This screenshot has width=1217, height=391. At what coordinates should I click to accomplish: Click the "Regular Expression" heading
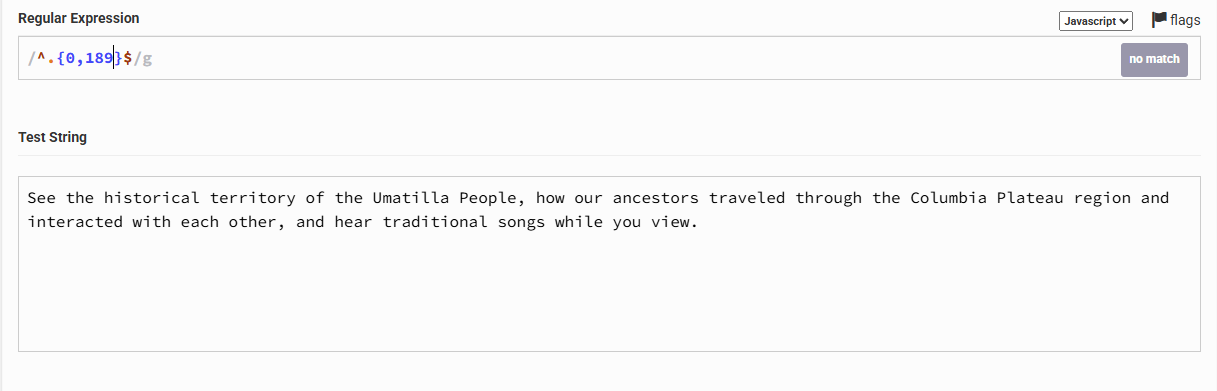point(79,18)
